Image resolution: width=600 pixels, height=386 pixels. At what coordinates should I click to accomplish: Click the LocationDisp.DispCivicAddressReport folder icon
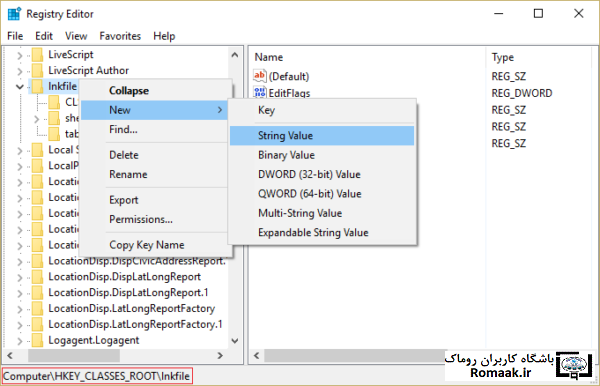click(38, 261)
